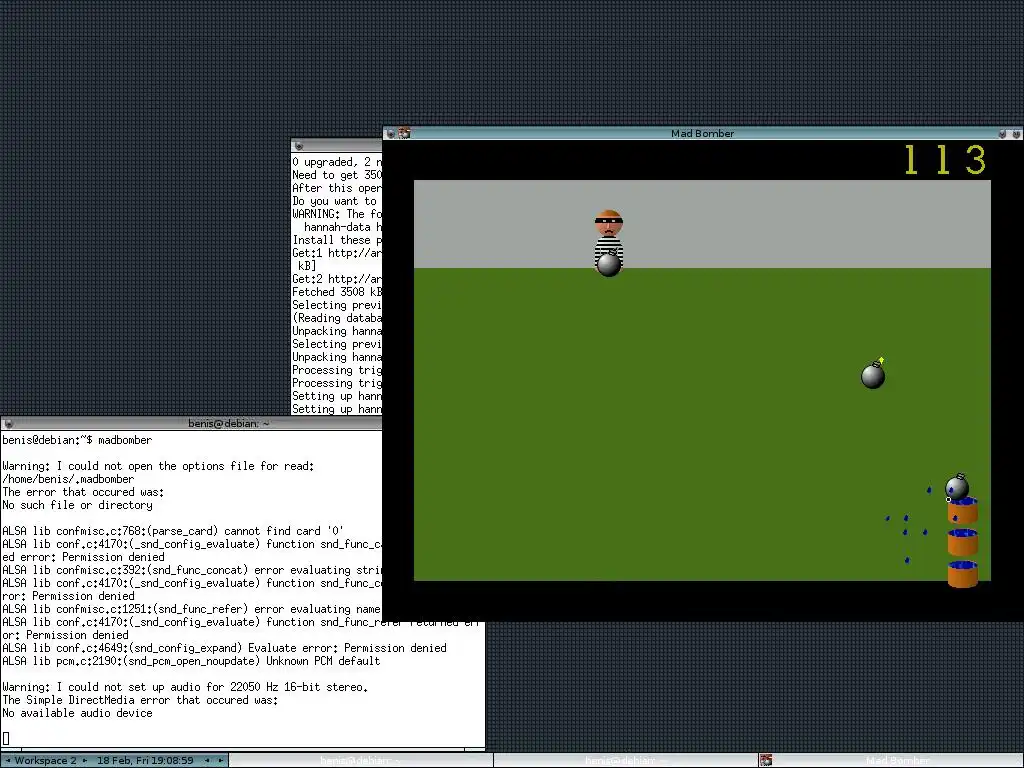Click the top water bucket
This screenshot has height=768, width=1024.
963,511
